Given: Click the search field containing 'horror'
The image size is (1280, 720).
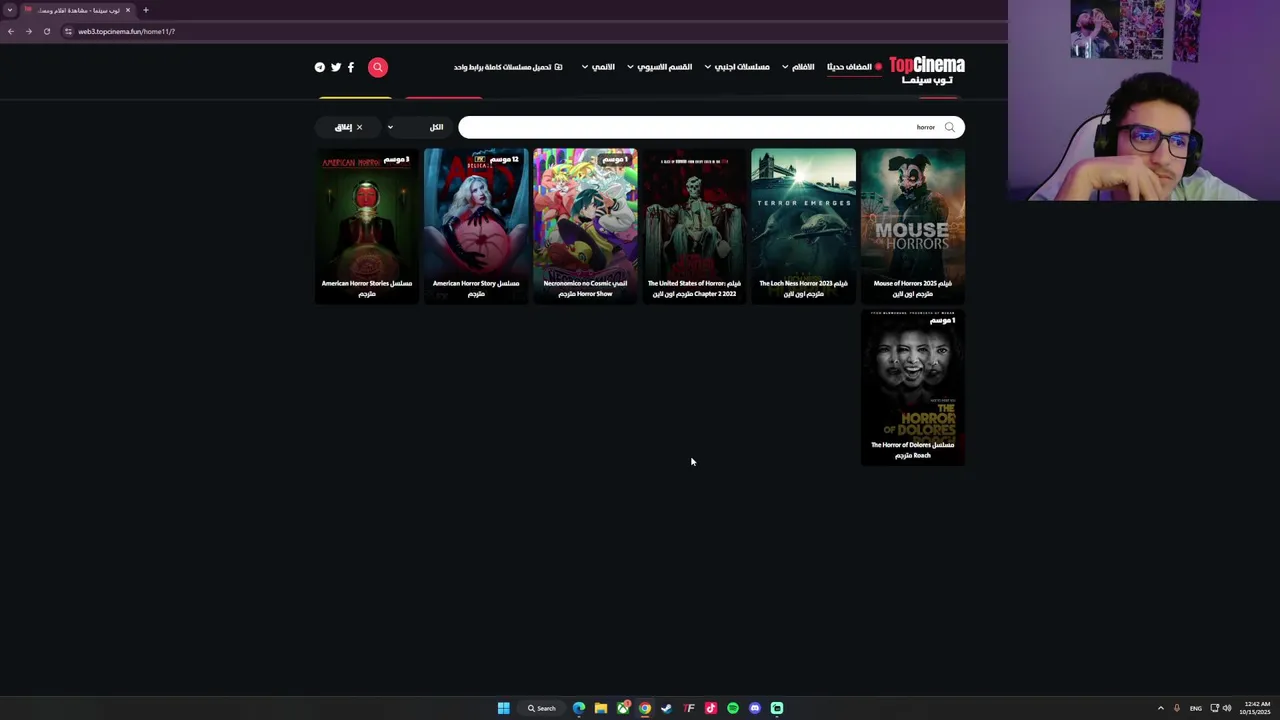Looking at the screenshot, I should coord(711,127).
